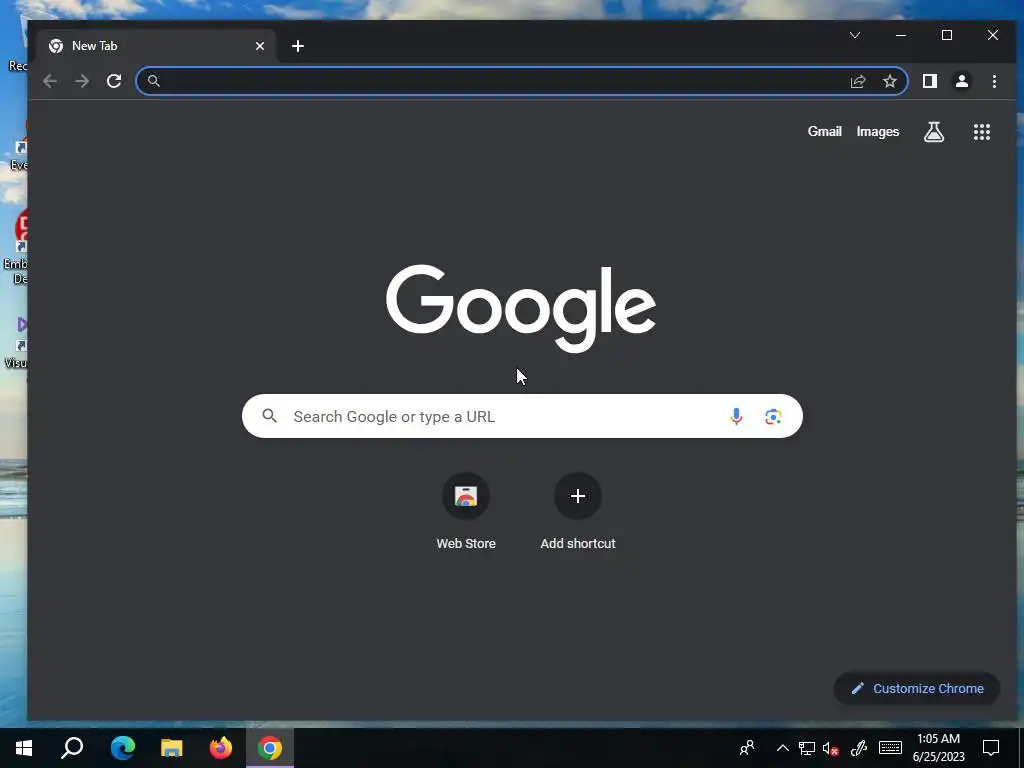Open the People icon in system tray
1024x768 pixels.
point(747,748)
